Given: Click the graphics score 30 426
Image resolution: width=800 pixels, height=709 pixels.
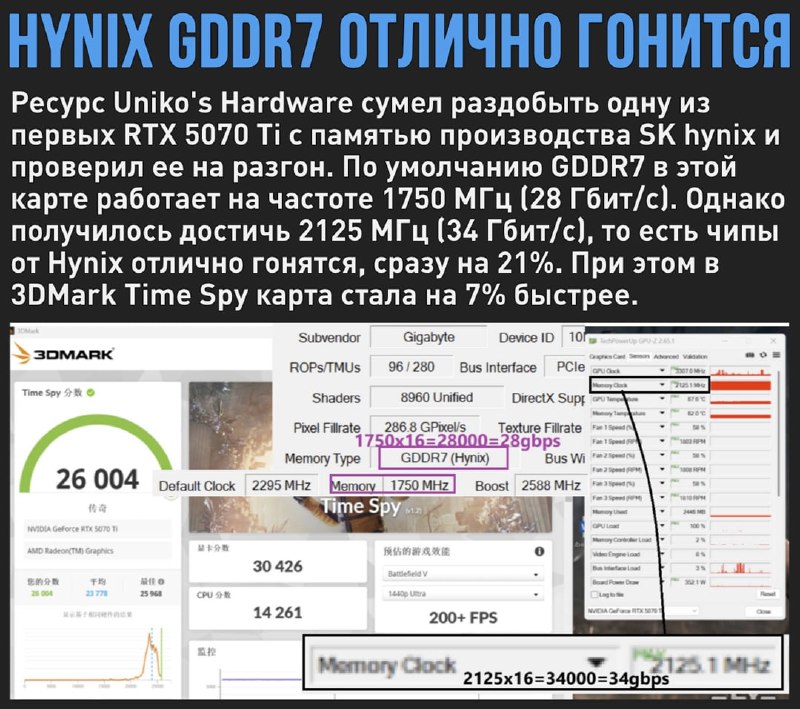Looking at the screenshot, I should pos(278,566).
